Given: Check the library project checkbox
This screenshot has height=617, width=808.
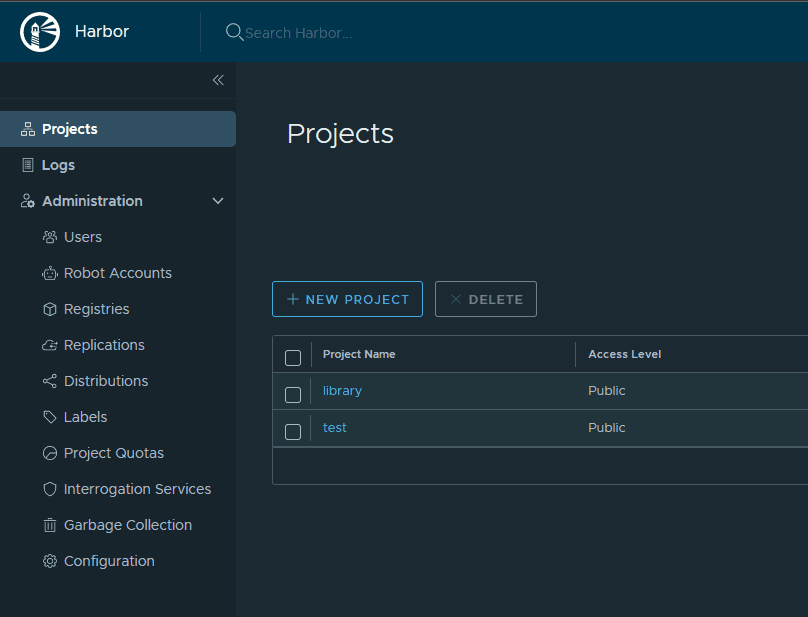Looking at the screenshot, I should click(293, 394).
